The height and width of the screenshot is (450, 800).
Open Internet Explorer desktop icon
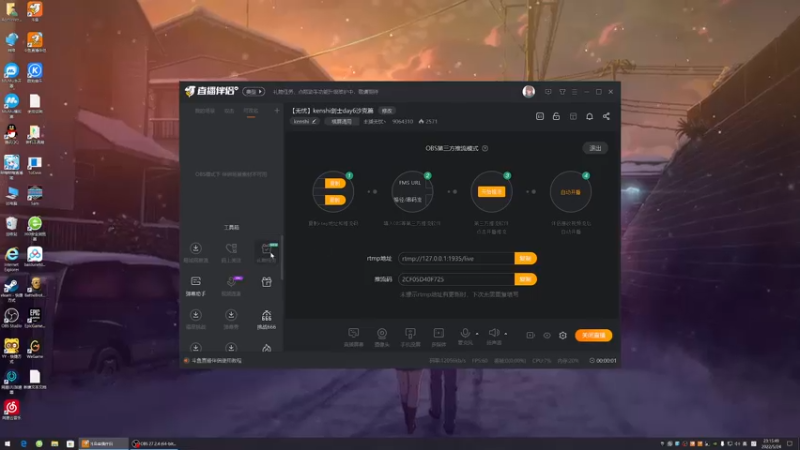point(11,259)
